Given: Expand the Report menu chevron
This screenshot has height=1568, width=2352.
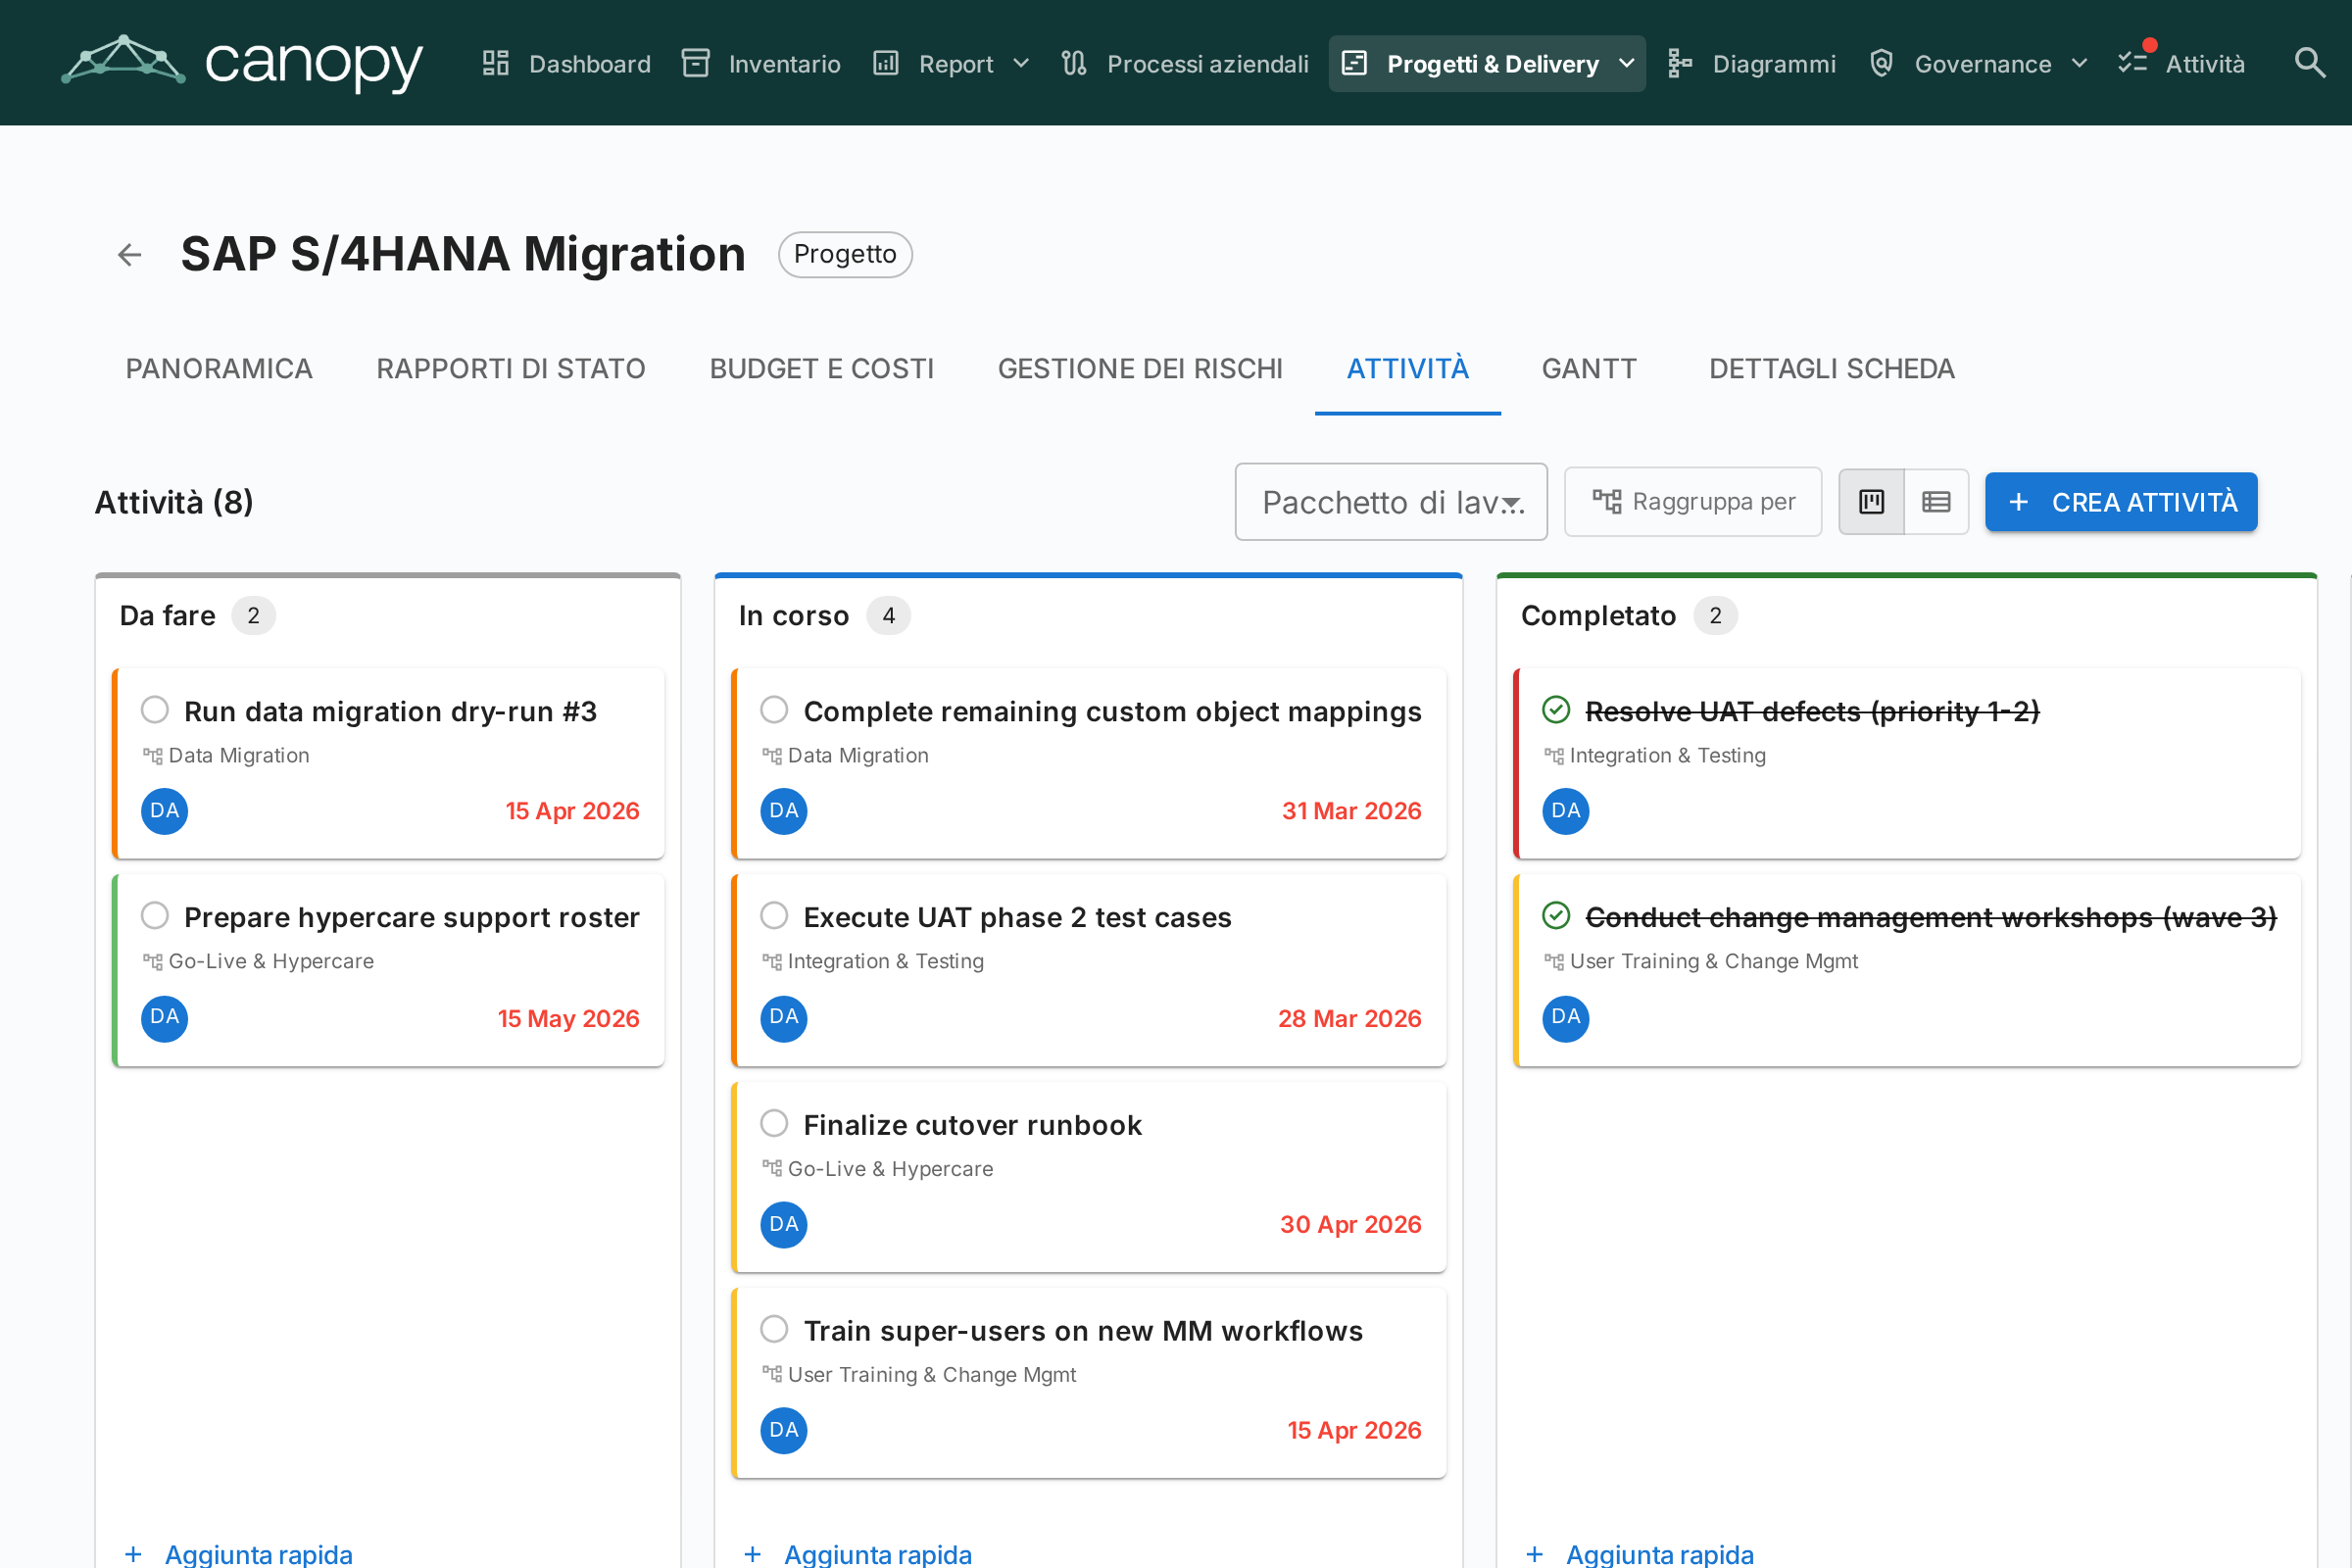Looking at the screenshot, I should tap(1021, 64).
